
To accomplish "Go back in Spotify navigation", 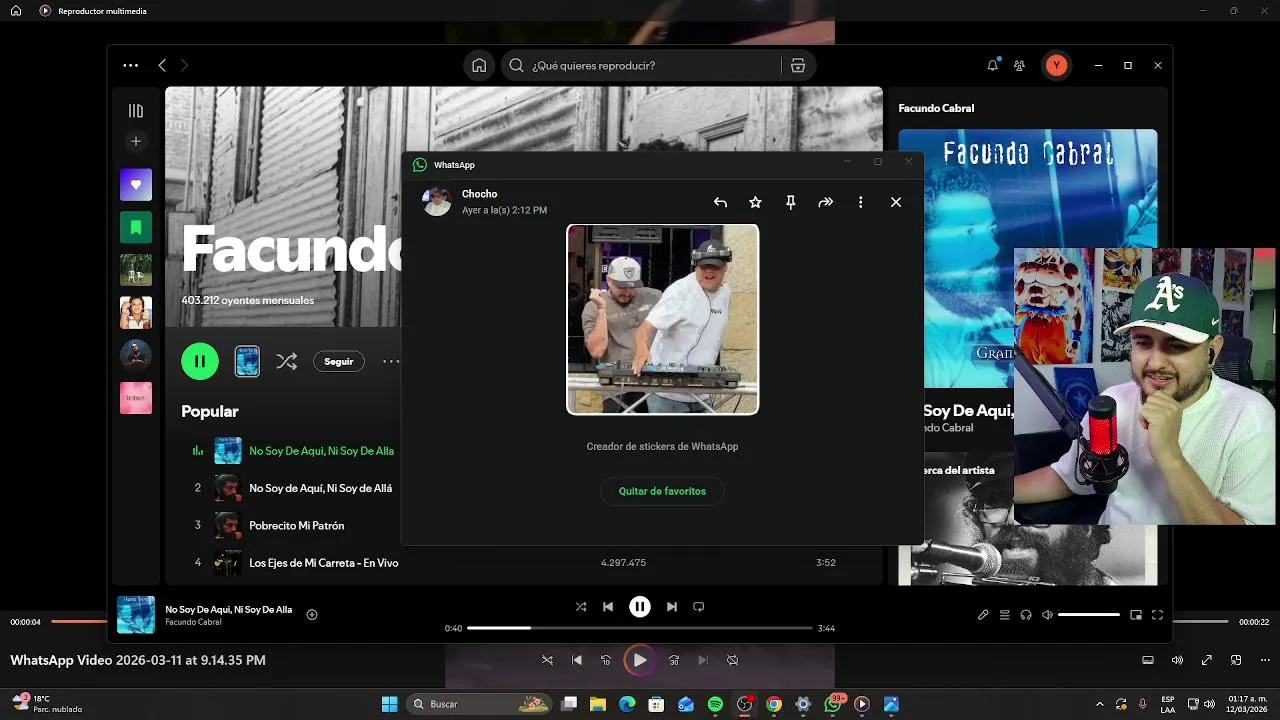I will pyautogui.click(x=162, y=65).
